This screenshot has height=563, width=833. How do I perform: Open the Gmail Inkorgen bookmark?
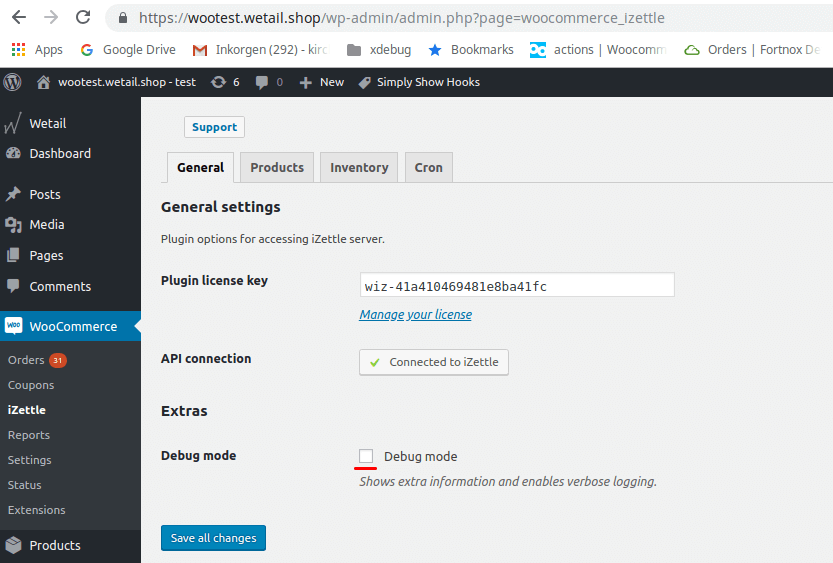click(259, 49)
